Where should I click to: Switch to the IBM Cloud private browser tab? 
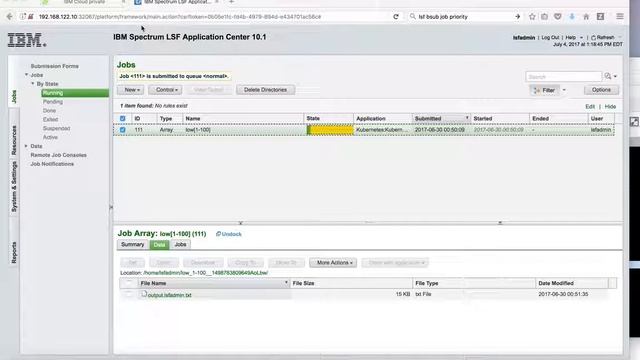tap(84, 2)
